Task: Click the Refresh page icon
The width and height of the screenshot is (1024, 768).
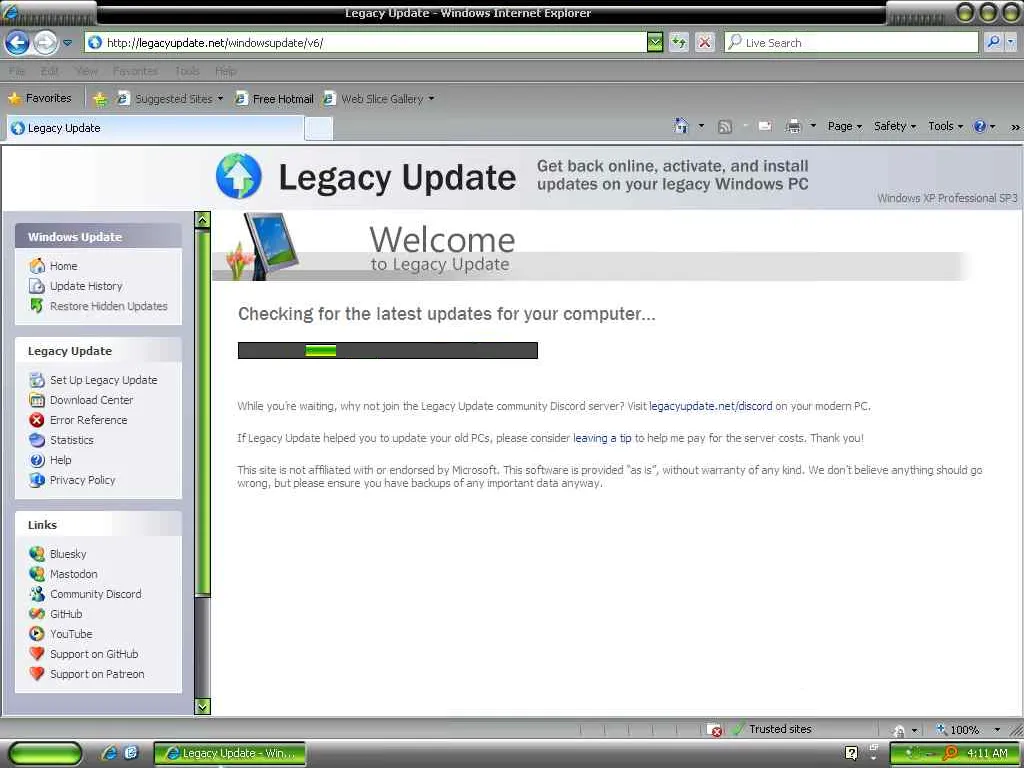Action: (x=679, y=43)
